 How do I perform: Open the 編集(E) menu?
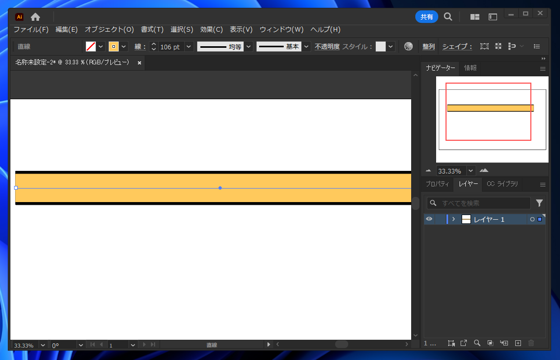[x=66, y=30]
